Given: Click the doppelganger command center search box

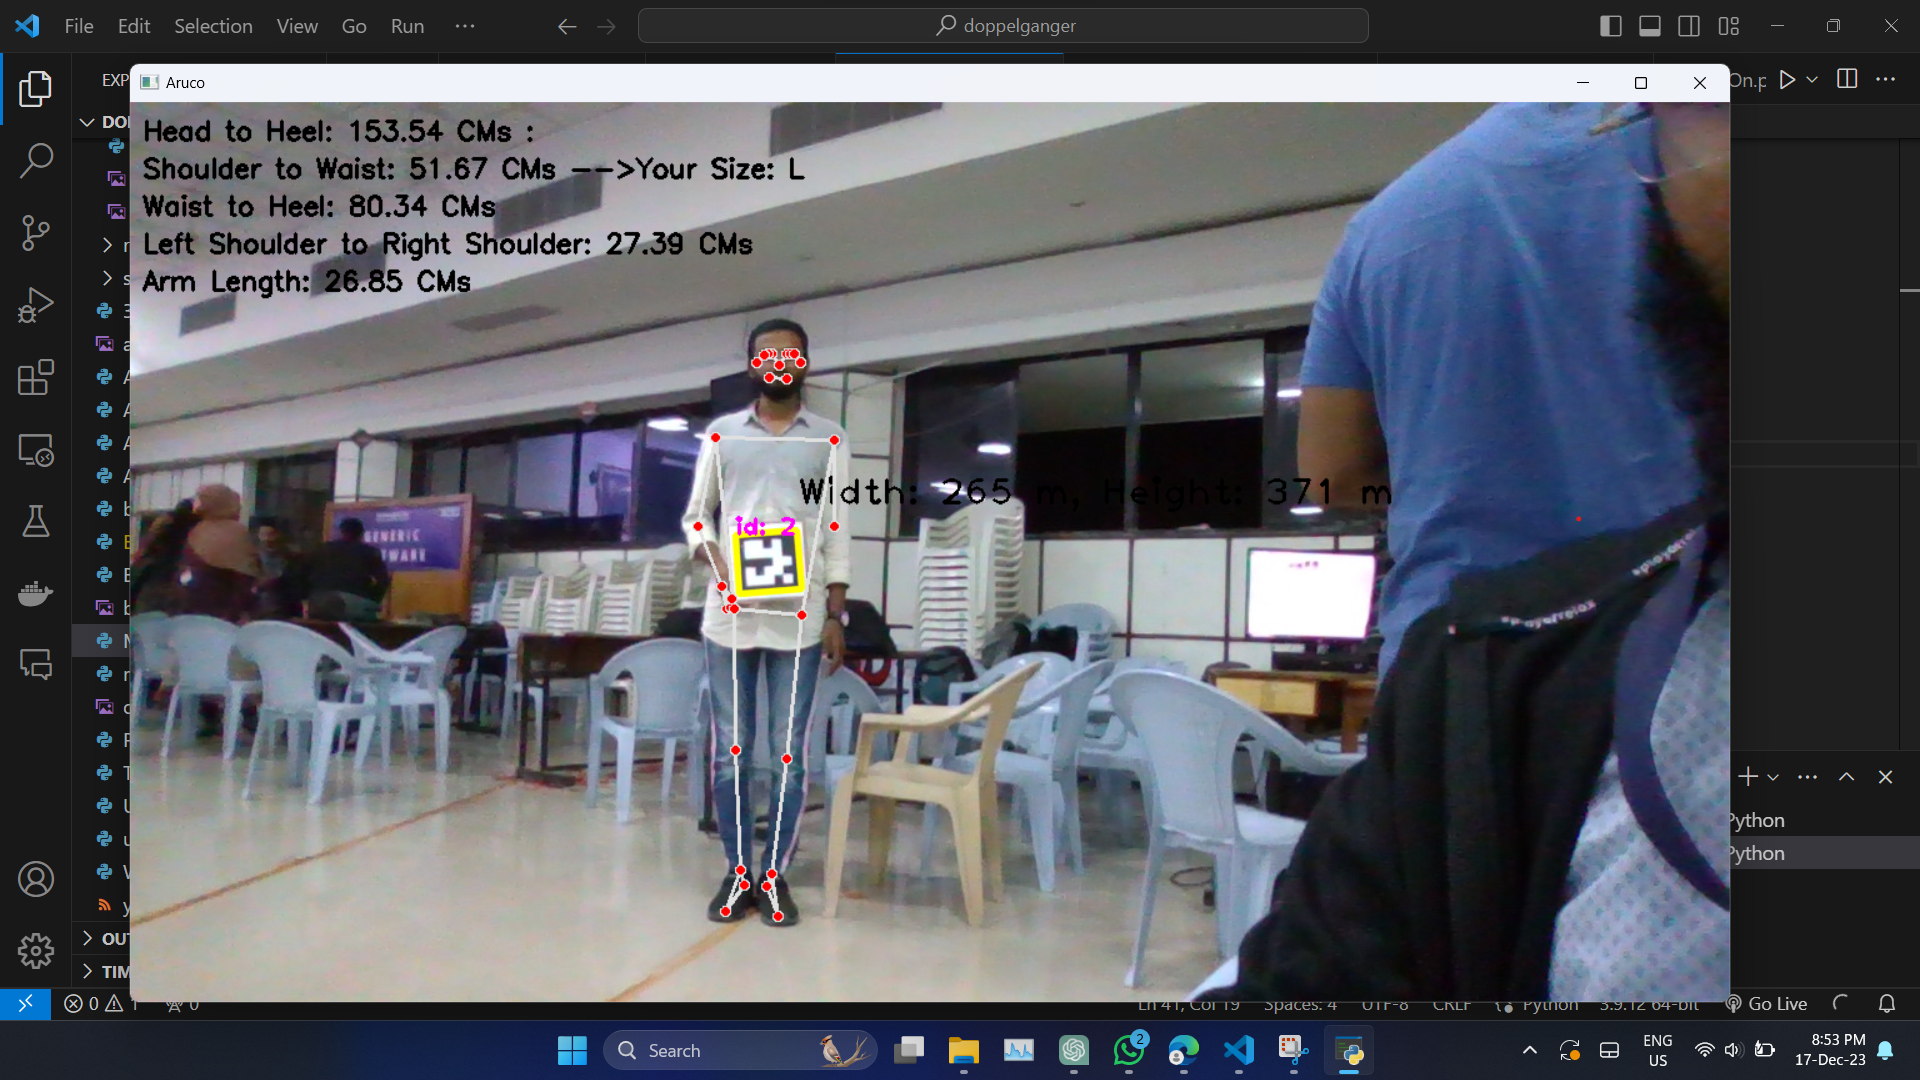Looking at the screenshot, I should point(1003,26).
